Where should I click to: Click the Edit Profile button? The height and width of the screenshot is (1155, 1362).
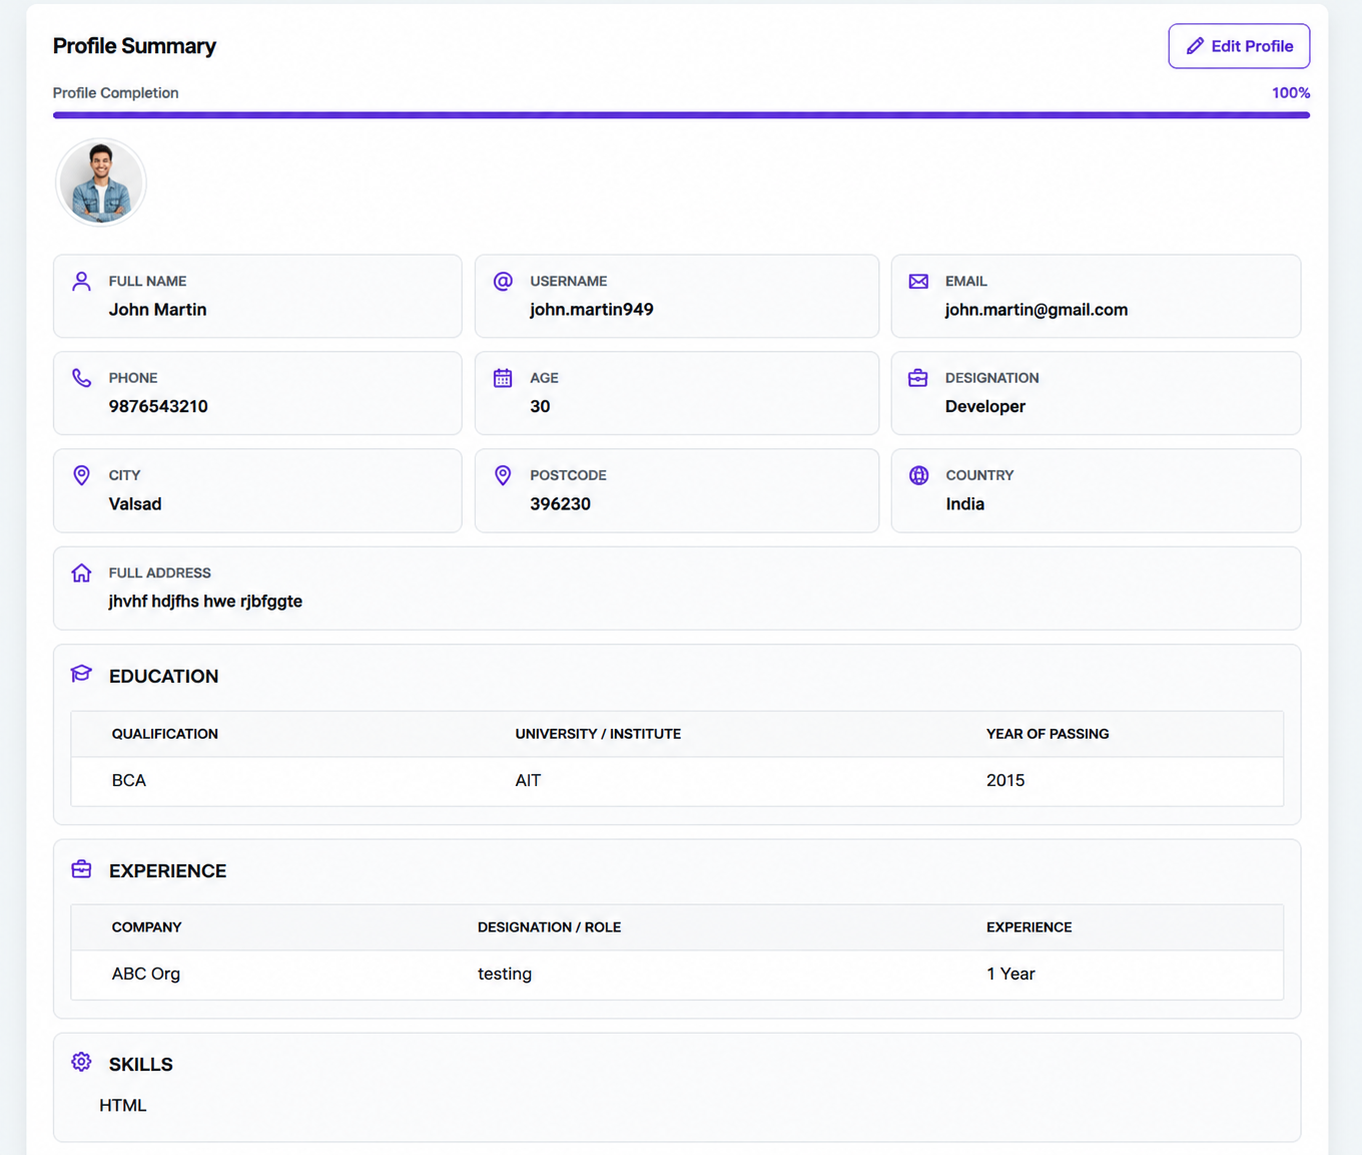click(1239, 46)
